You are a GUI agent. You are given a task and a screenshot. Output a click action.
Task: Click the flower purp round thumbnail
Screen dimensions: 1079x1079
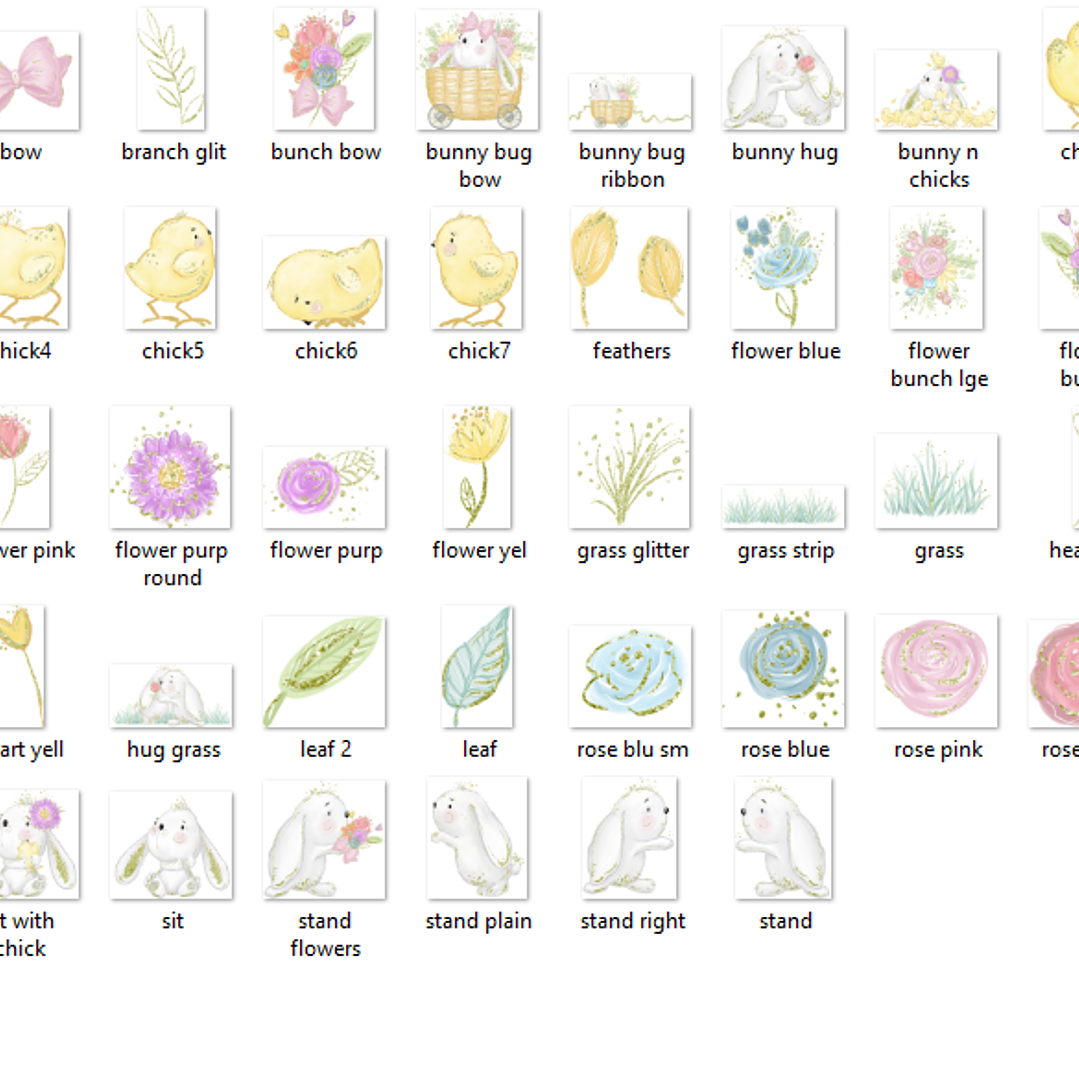171,467
